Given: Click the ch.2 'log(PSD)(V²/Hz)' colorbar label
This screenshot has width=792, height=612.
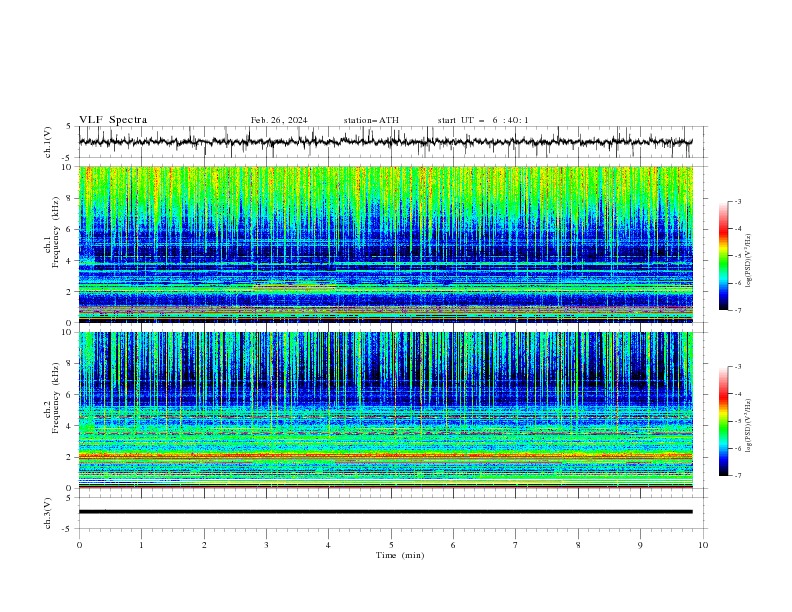Looking at the screenshot, I should pos(748,425).
